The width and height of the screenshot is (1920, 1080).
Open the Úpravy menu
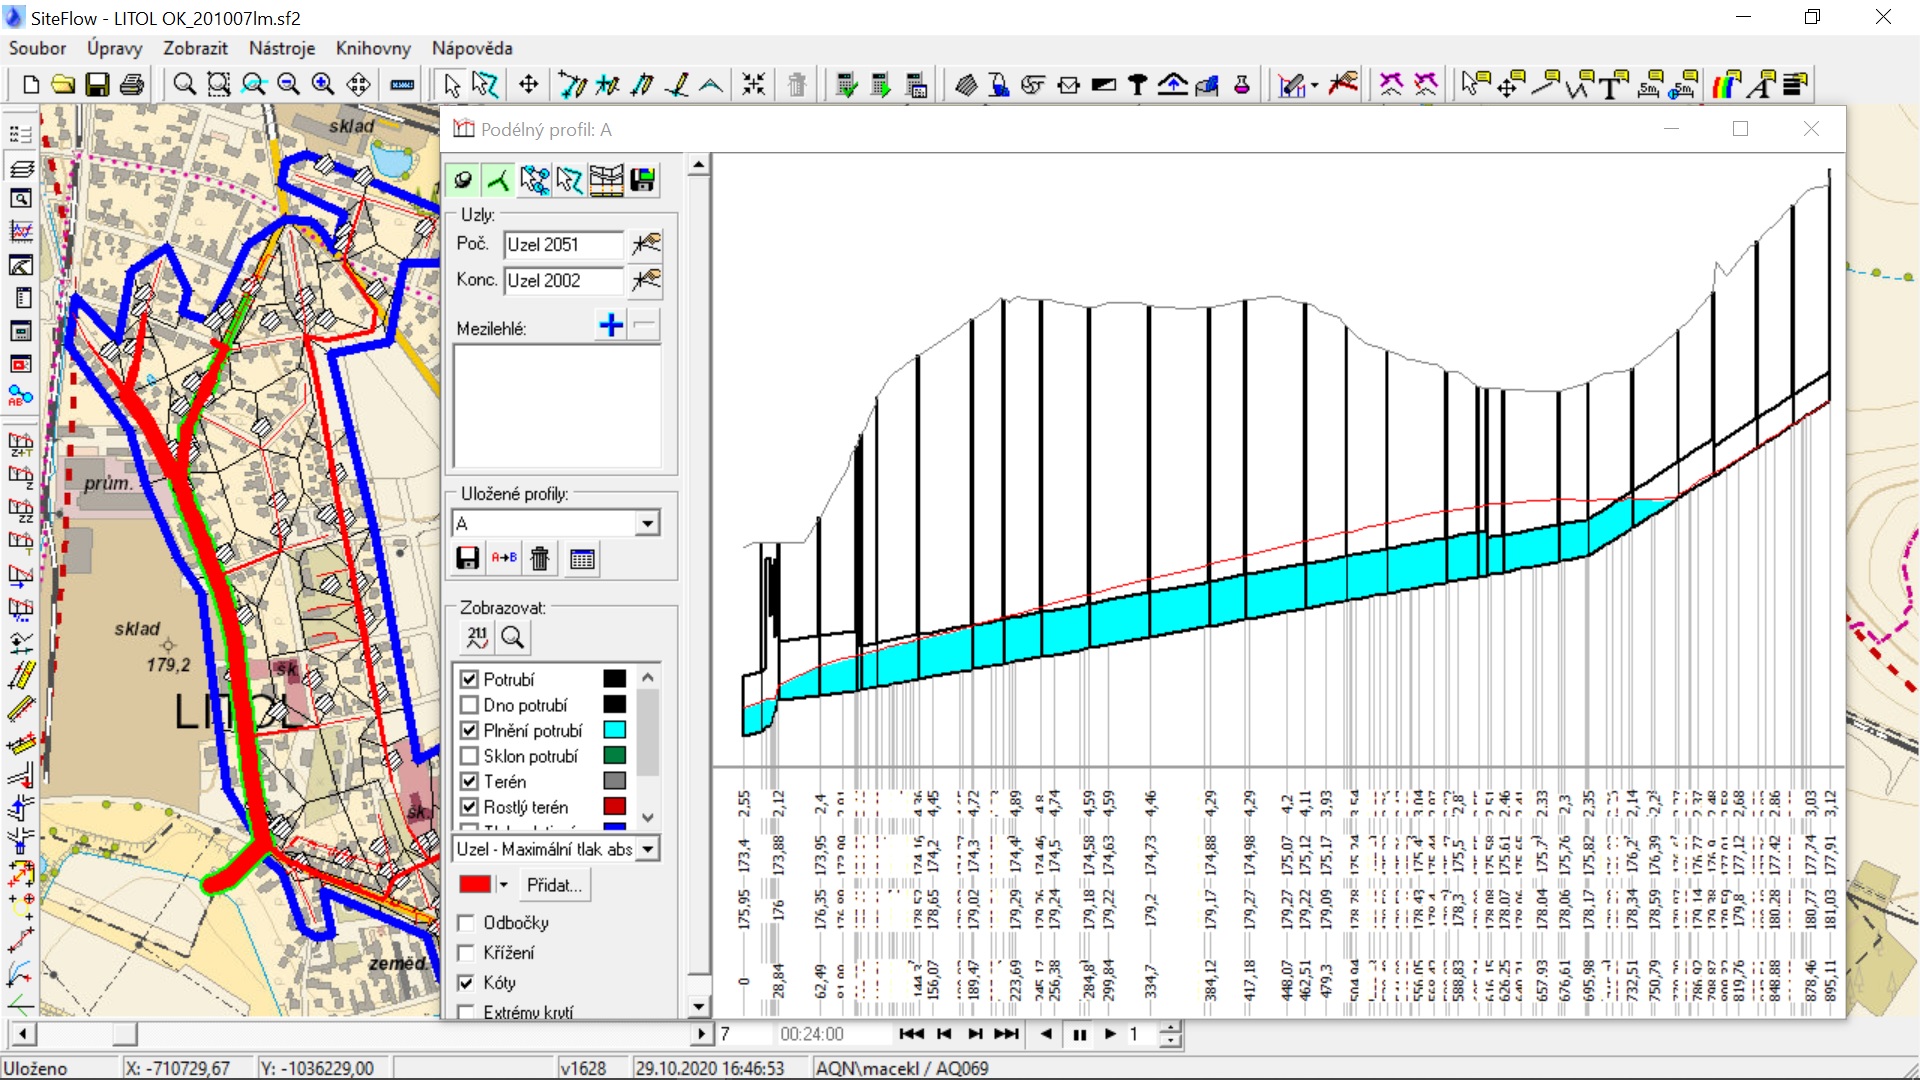114,48
